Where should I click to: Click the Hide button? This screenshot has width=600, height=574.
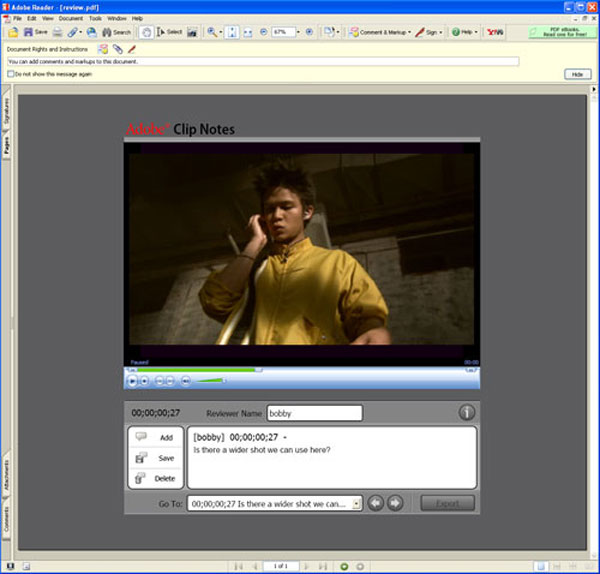coord(577,74)
